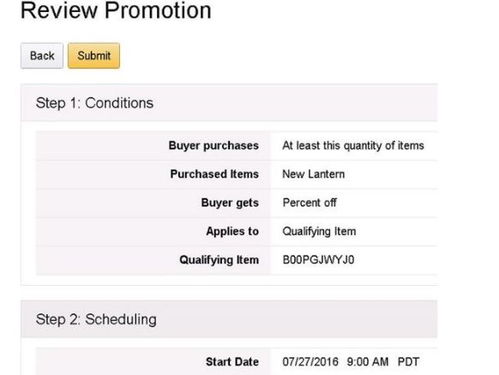Select the PDT timezone text
Image resolution: width=499 pixels, height=375 pixels.
pos(408,362)
